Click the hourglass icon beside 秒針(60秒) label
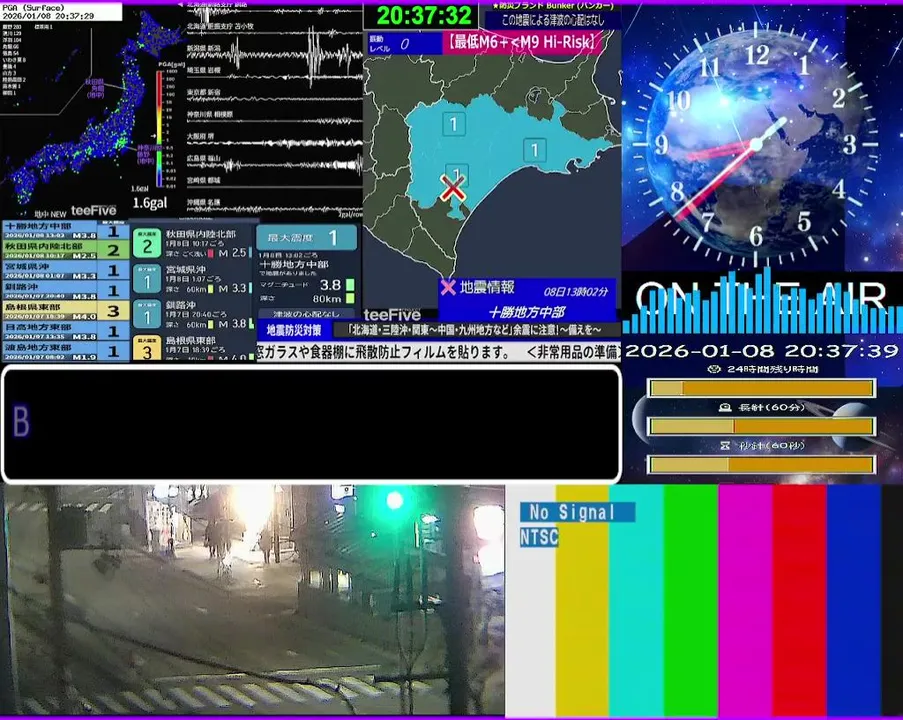This screenshot has width=903, height=720. [725, 445]
